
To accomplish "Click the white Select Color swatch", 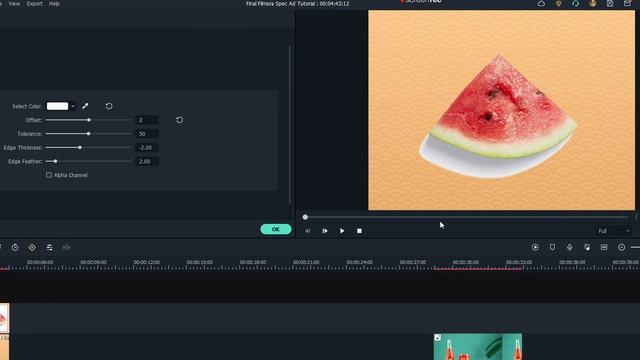I will coord(58,106).
